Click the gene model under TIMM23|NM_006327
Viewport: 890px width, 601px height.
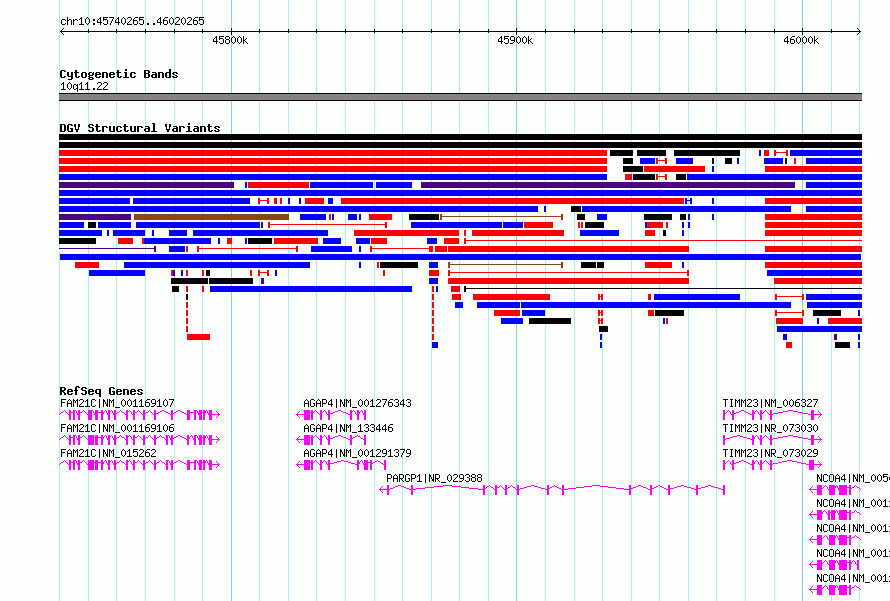[x=772, y=415]
